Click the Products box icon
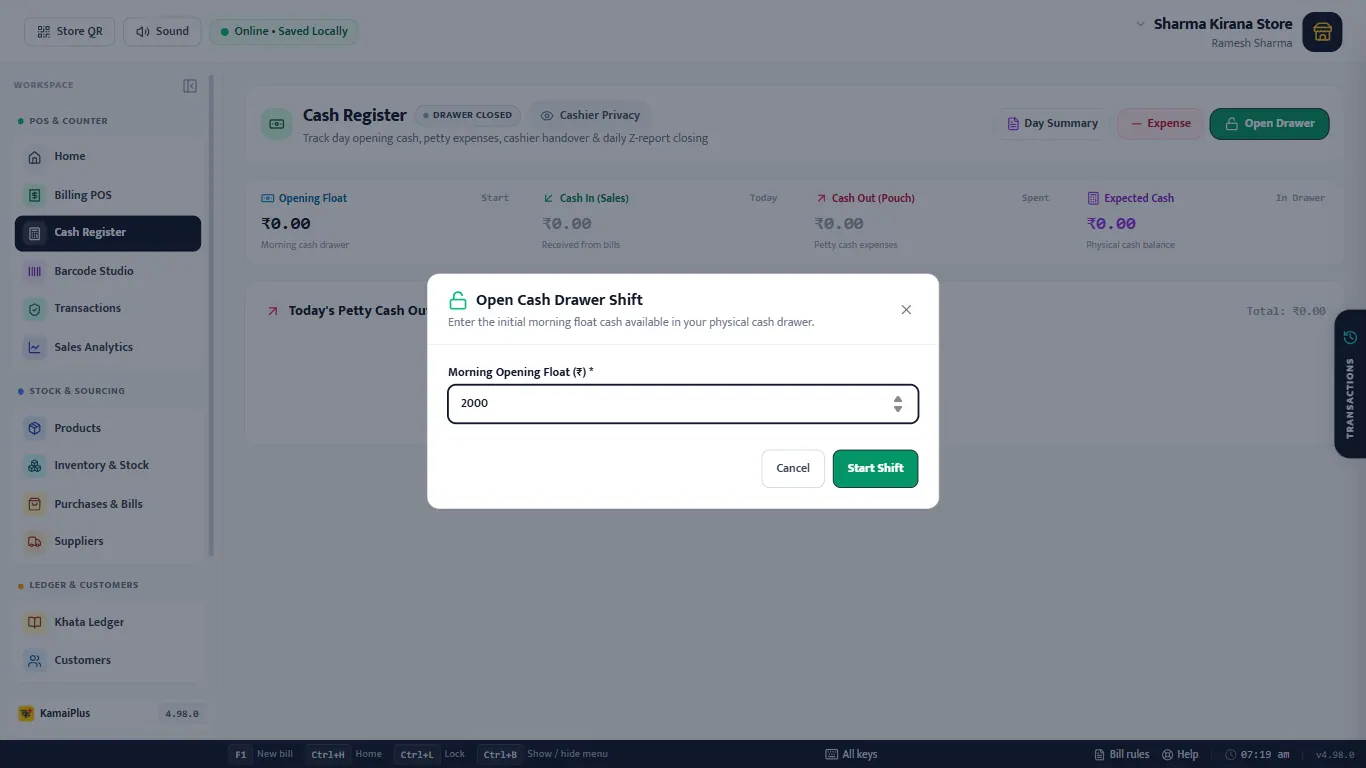This screenshot has width=1366, height=768. (x=35, y=428)
